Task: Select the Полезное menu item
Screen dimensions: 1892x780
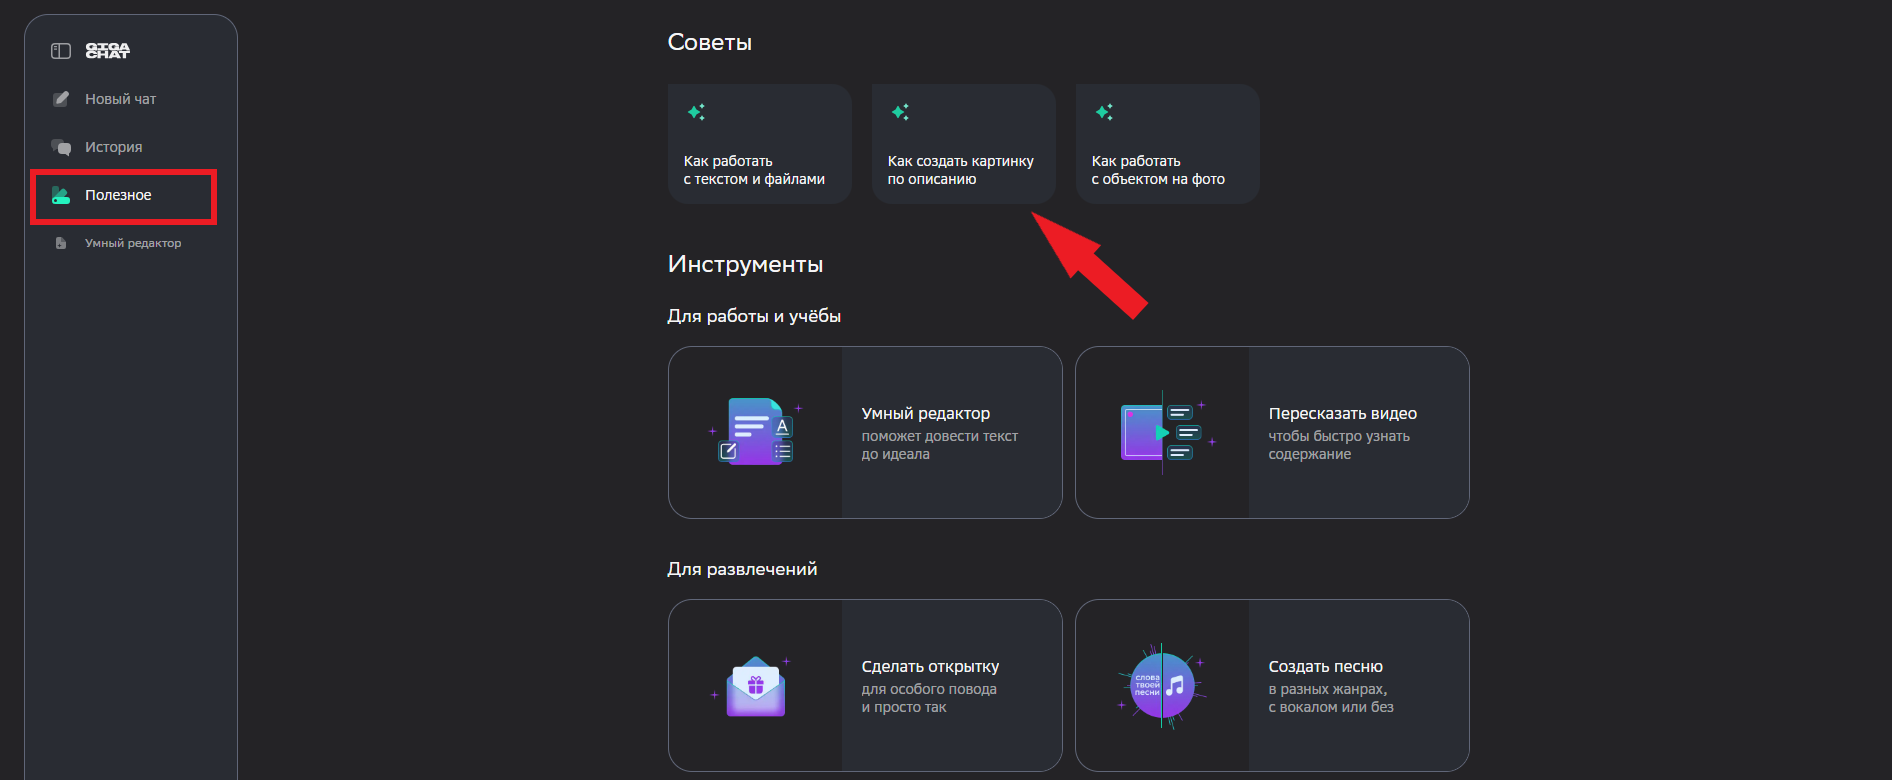Action: [x=124, y=196]
